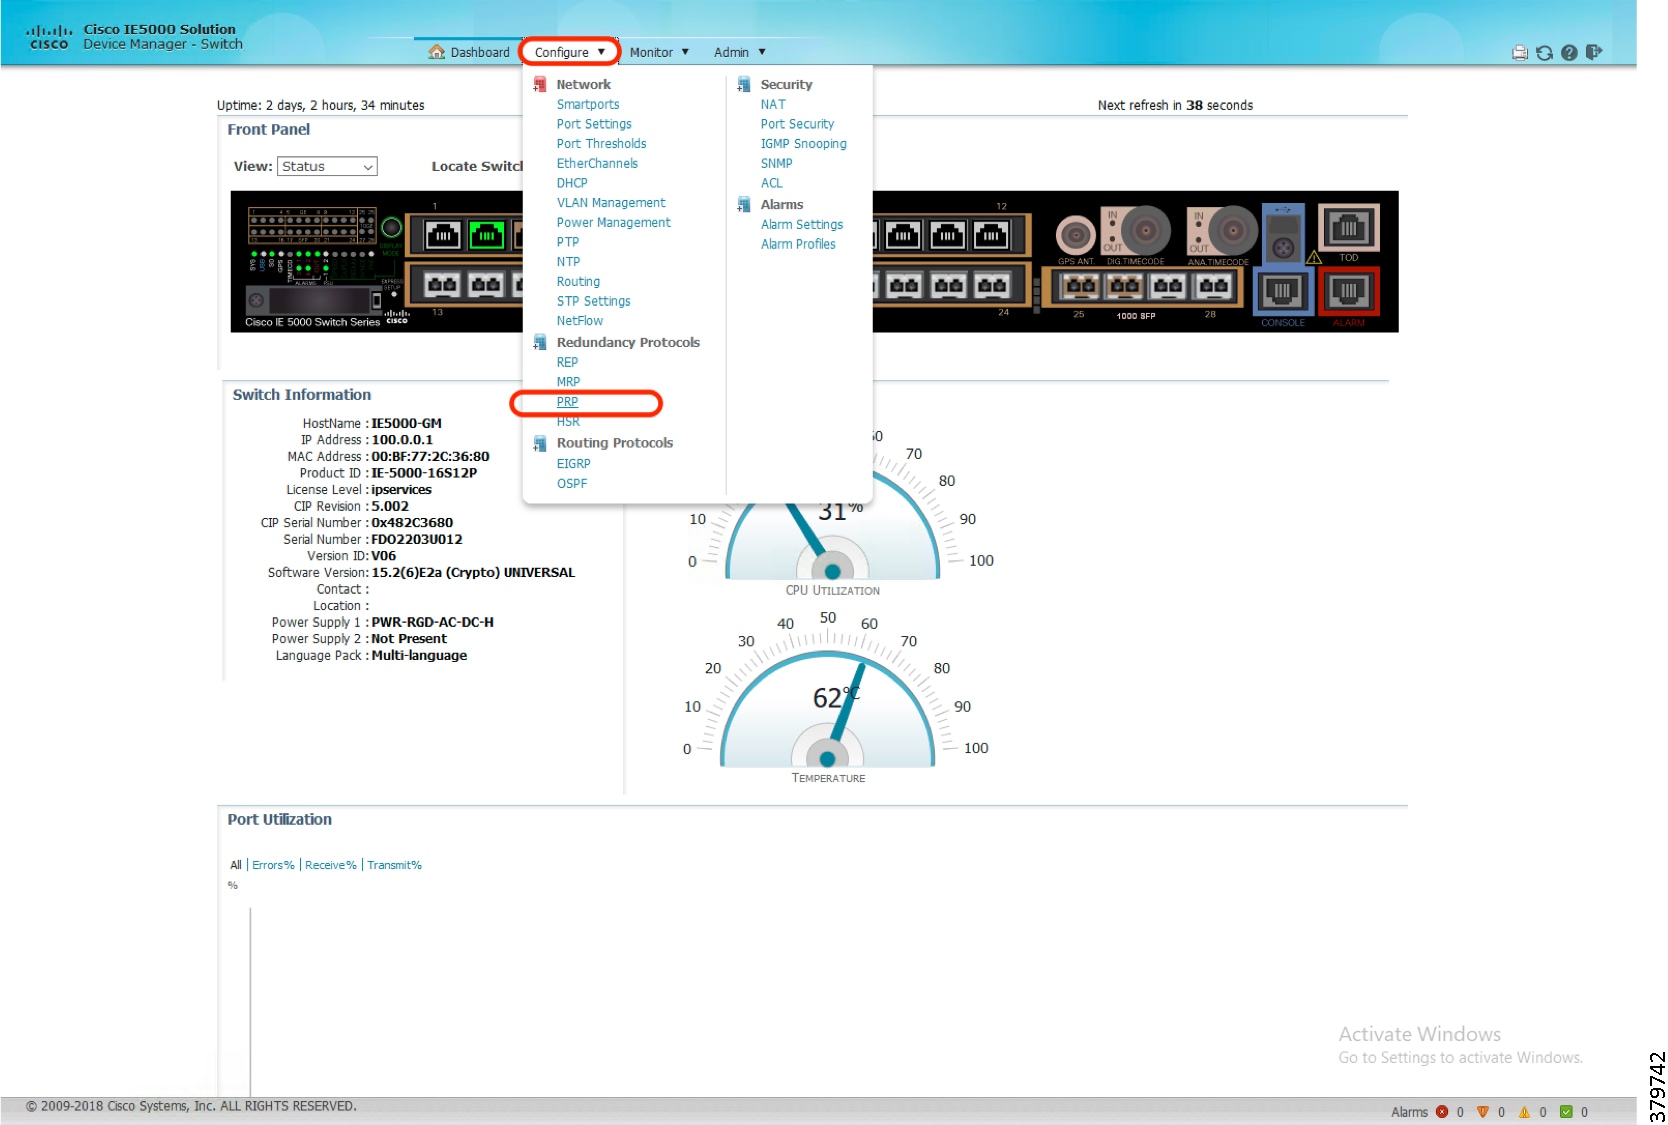Go to the Dashboard tab
Screen dimensions: 1668x1125
pos(469,52)
